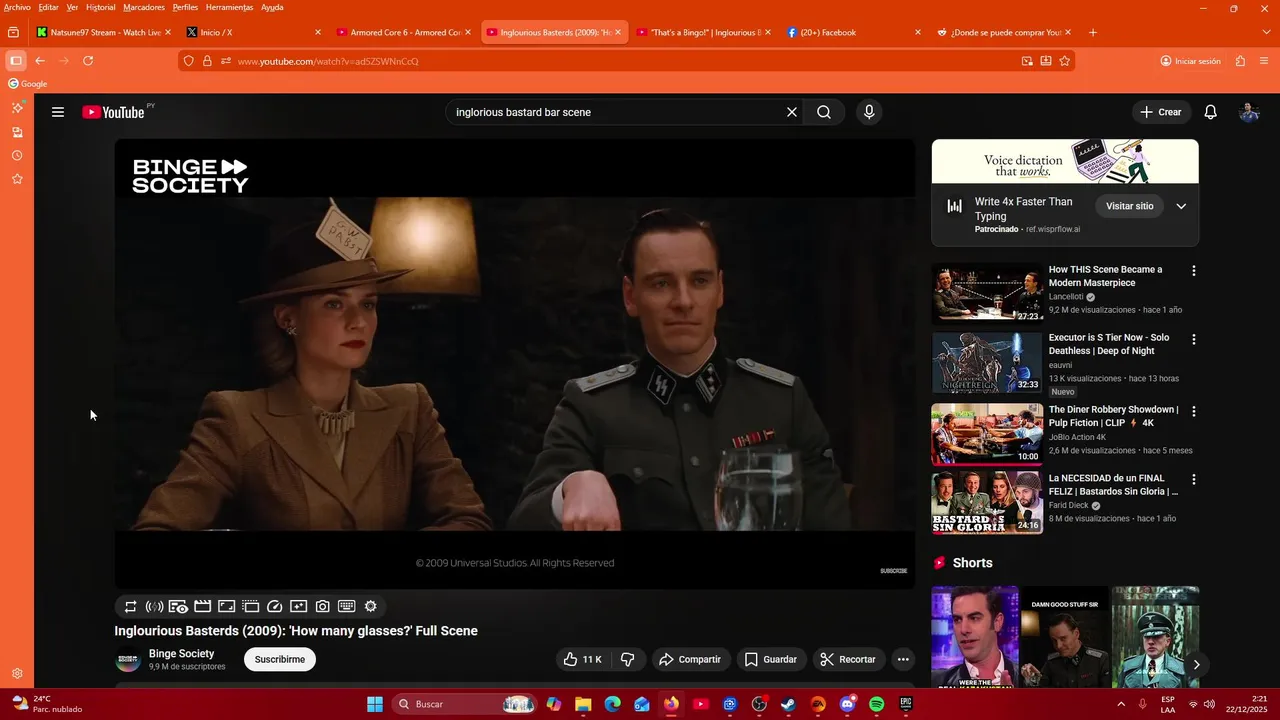Screen dimensions: 1280x720
Task: Open options for La NECESIDAD de un FINAL video
Action: [x=1193, y=480]
